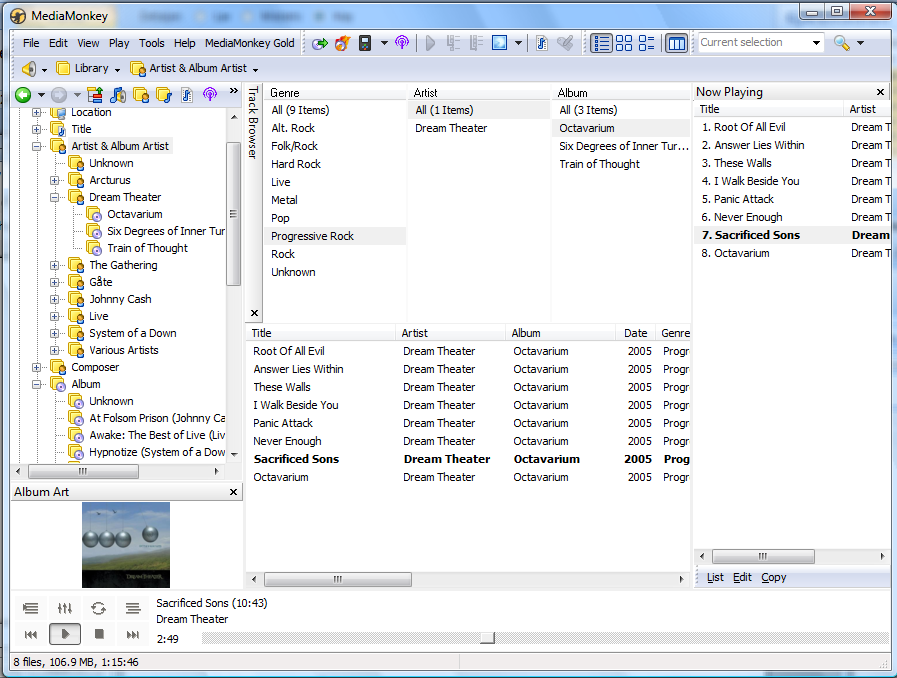The image size is (897, 678).
Task: Click the green arrow disc icon in main toolbar
Action: click(x=320, y=43)
